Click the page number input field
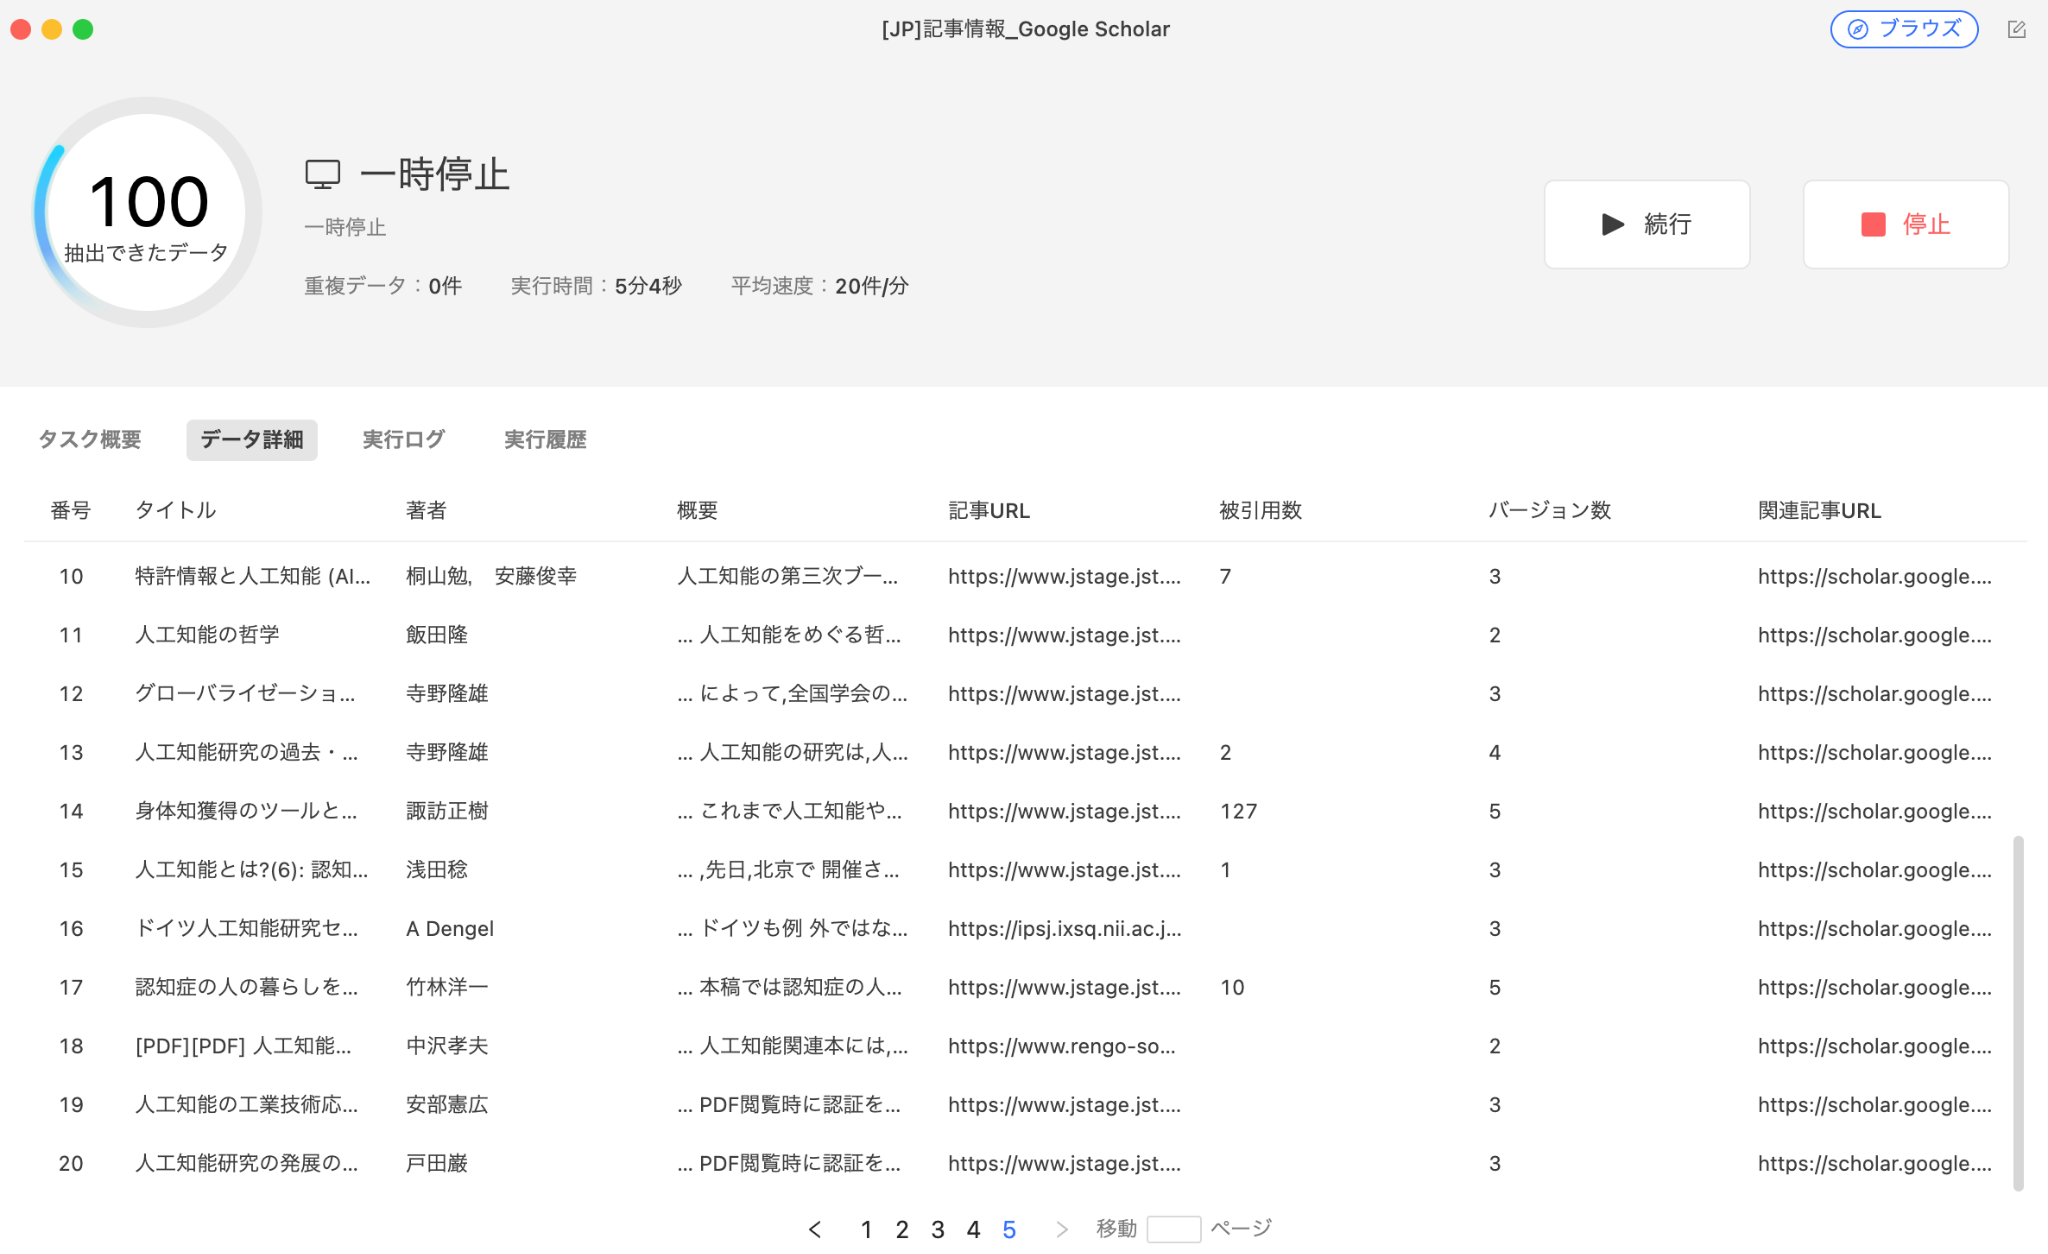Viewport: 2048px width, 1254px height. coord(1173,1229)
